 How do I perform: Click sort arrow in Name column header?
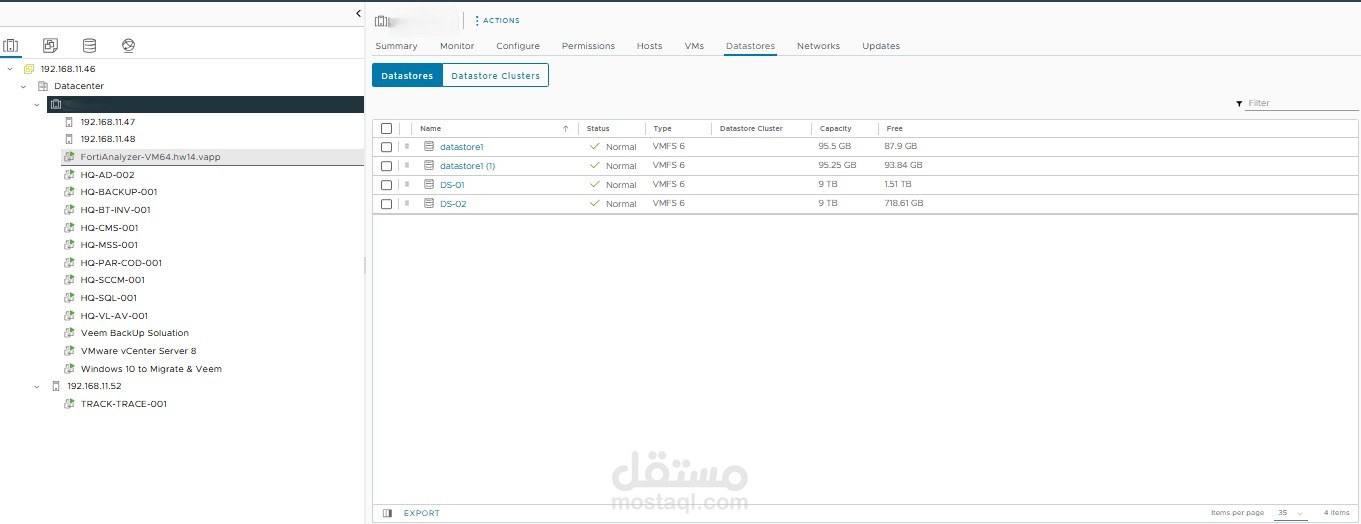pyautogui.click(x=565, y=129)
